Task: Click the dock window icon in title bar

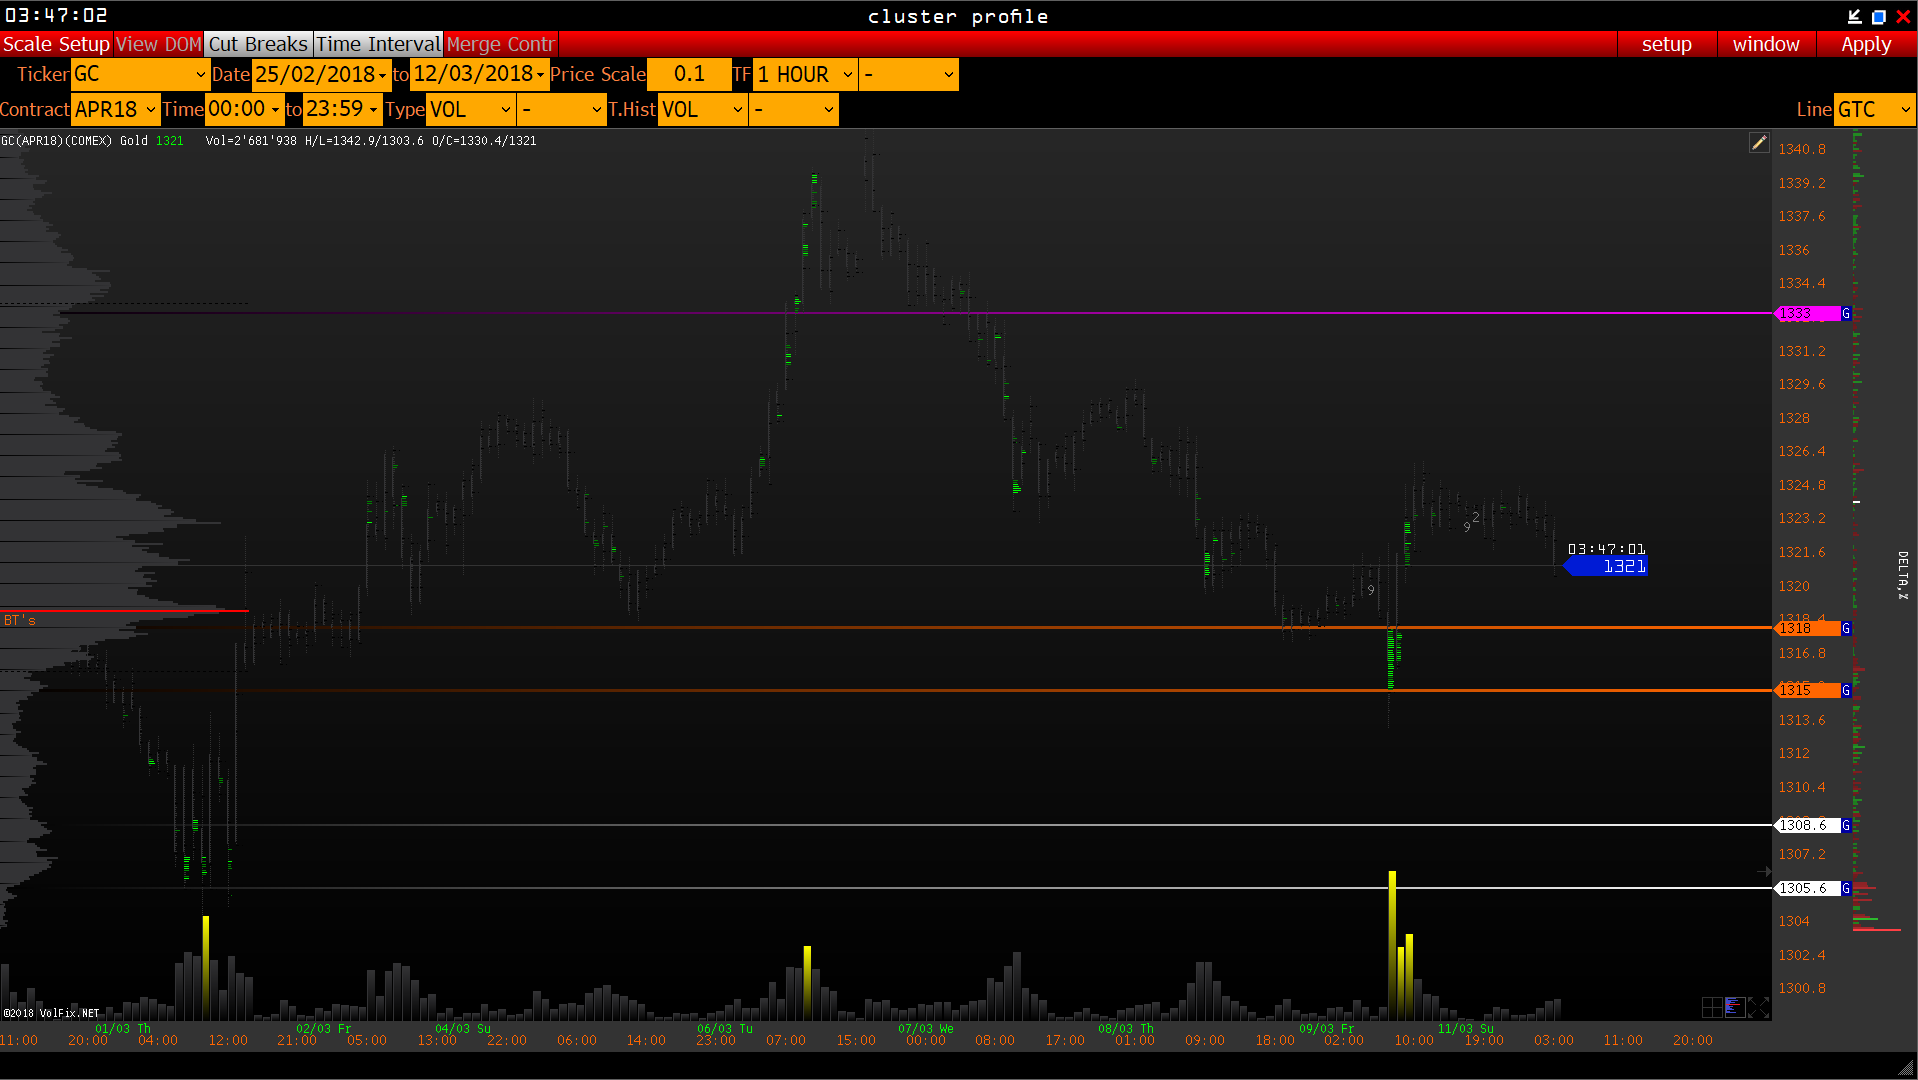Action: (x=1854, y=16)
